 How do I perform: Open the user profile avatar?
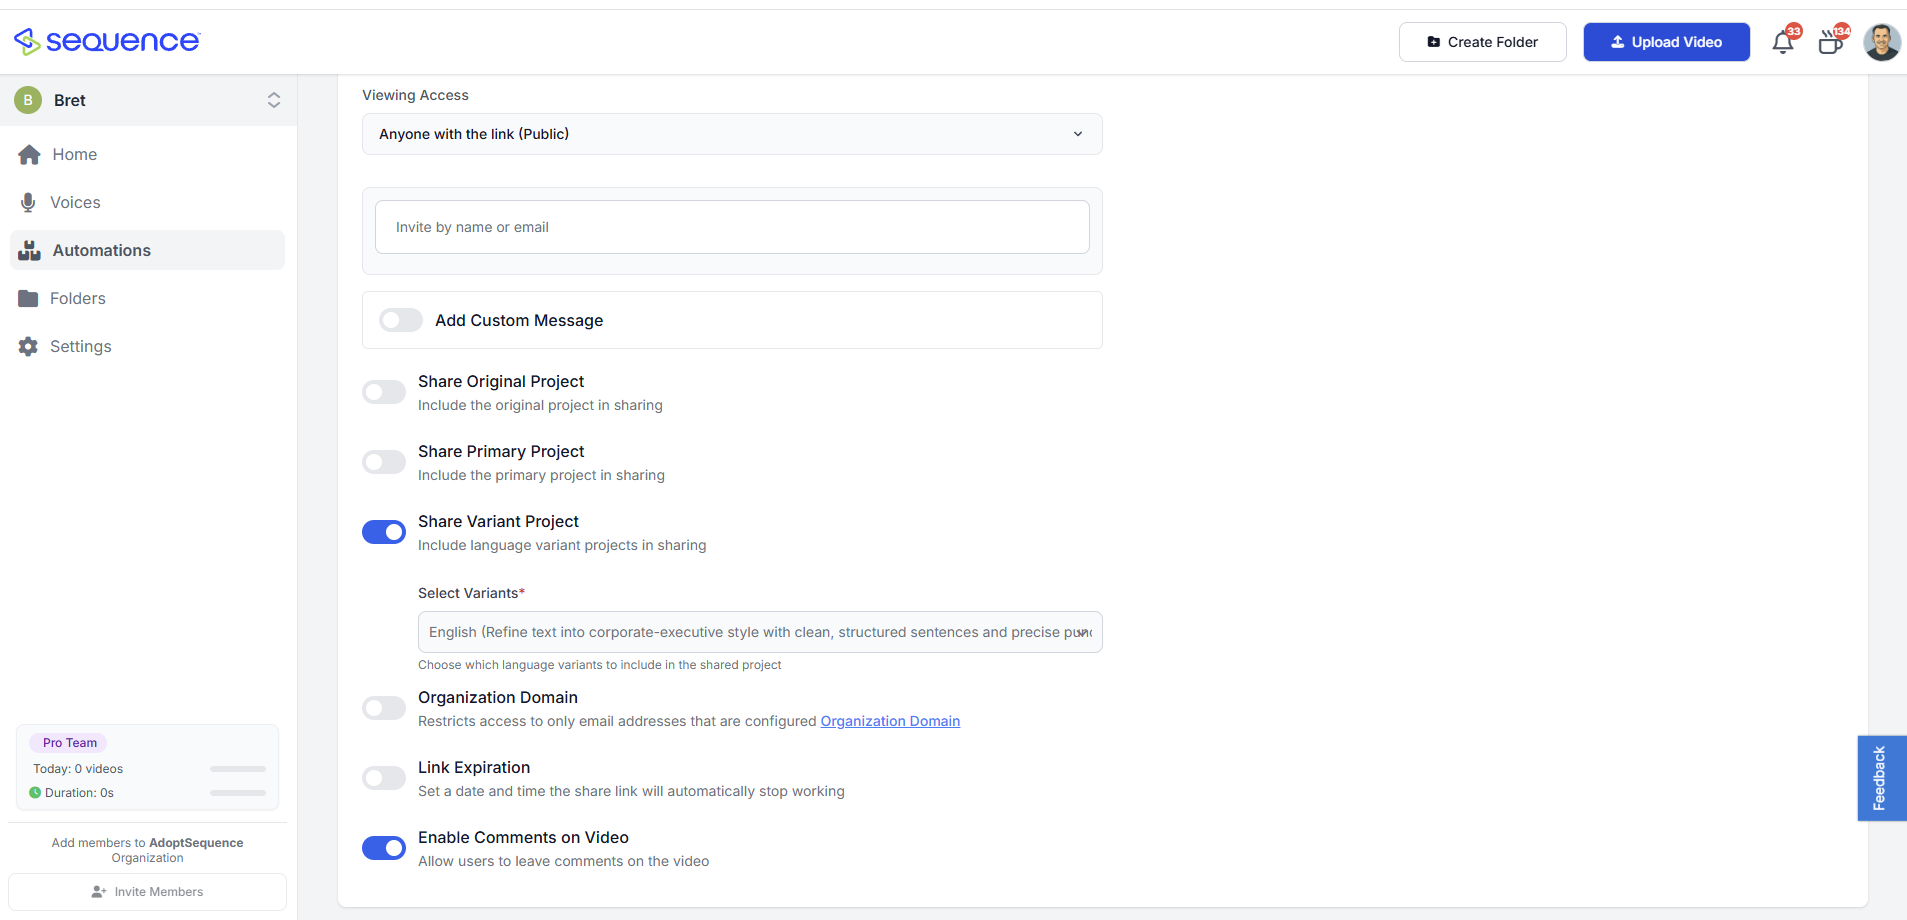coord(1881,42)
